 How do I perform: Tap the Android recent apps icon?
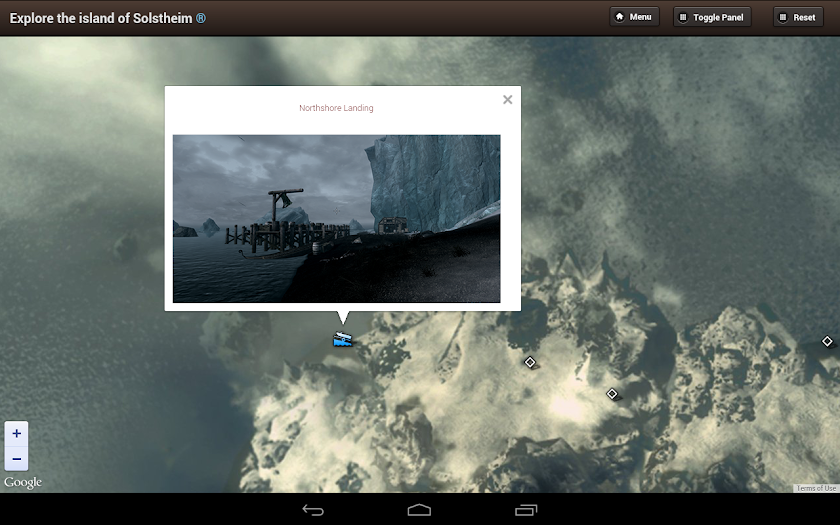526,510
